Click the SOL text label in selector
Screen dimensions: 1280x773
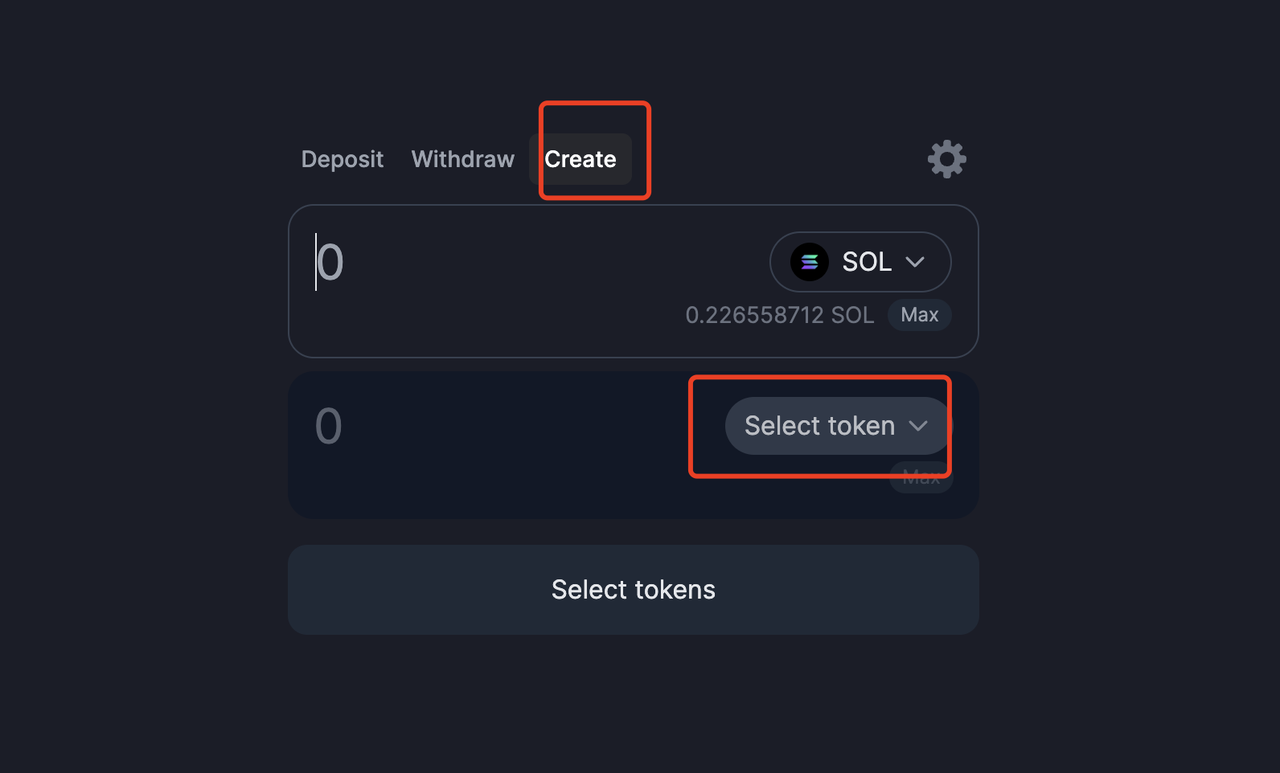coord(867,262)
